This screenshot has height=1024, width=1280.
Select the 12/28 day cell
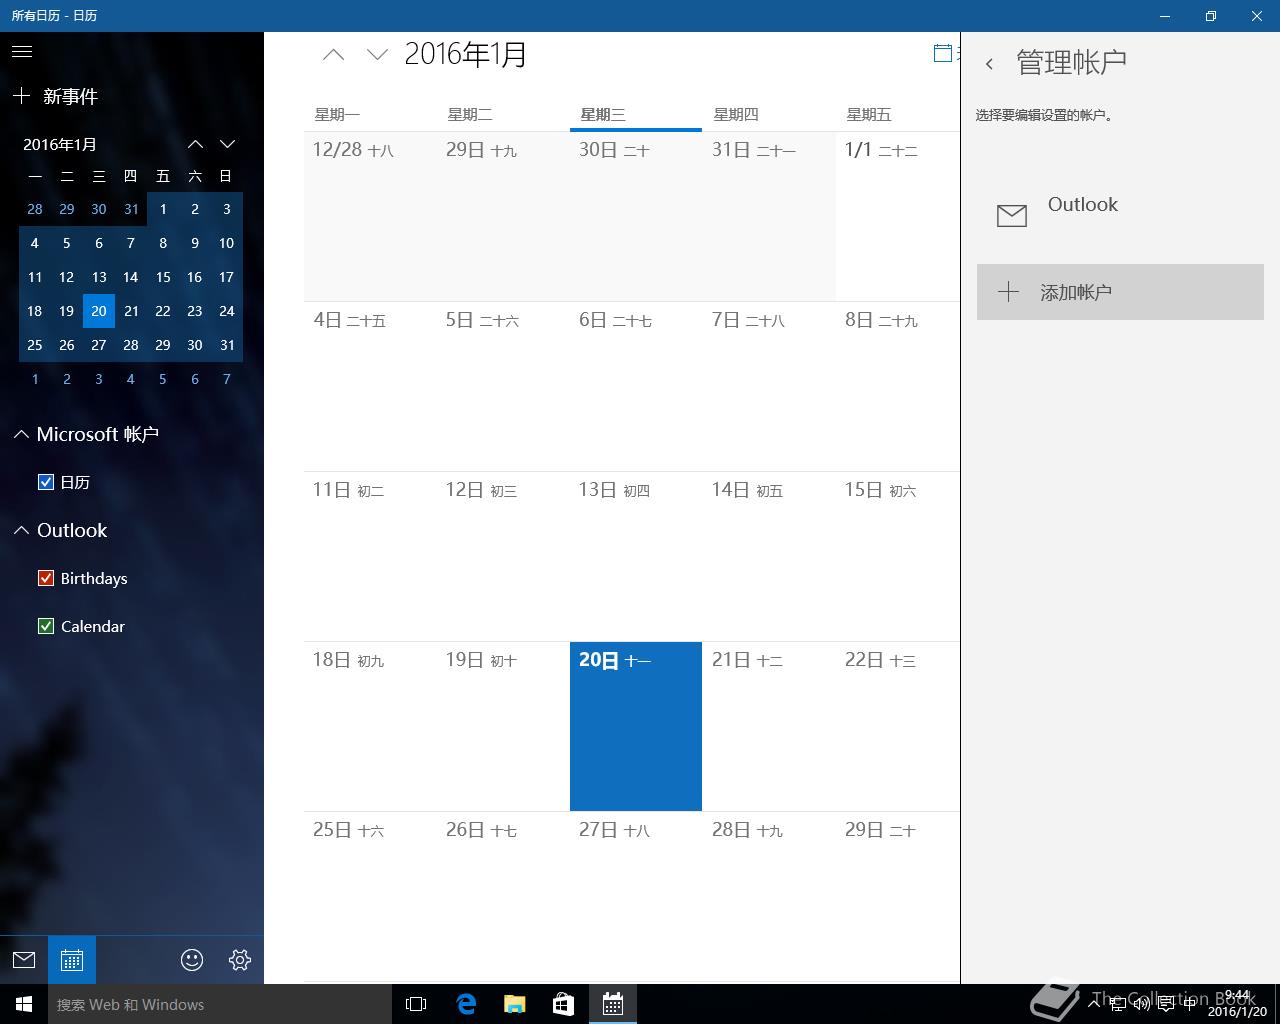(370, 216)
